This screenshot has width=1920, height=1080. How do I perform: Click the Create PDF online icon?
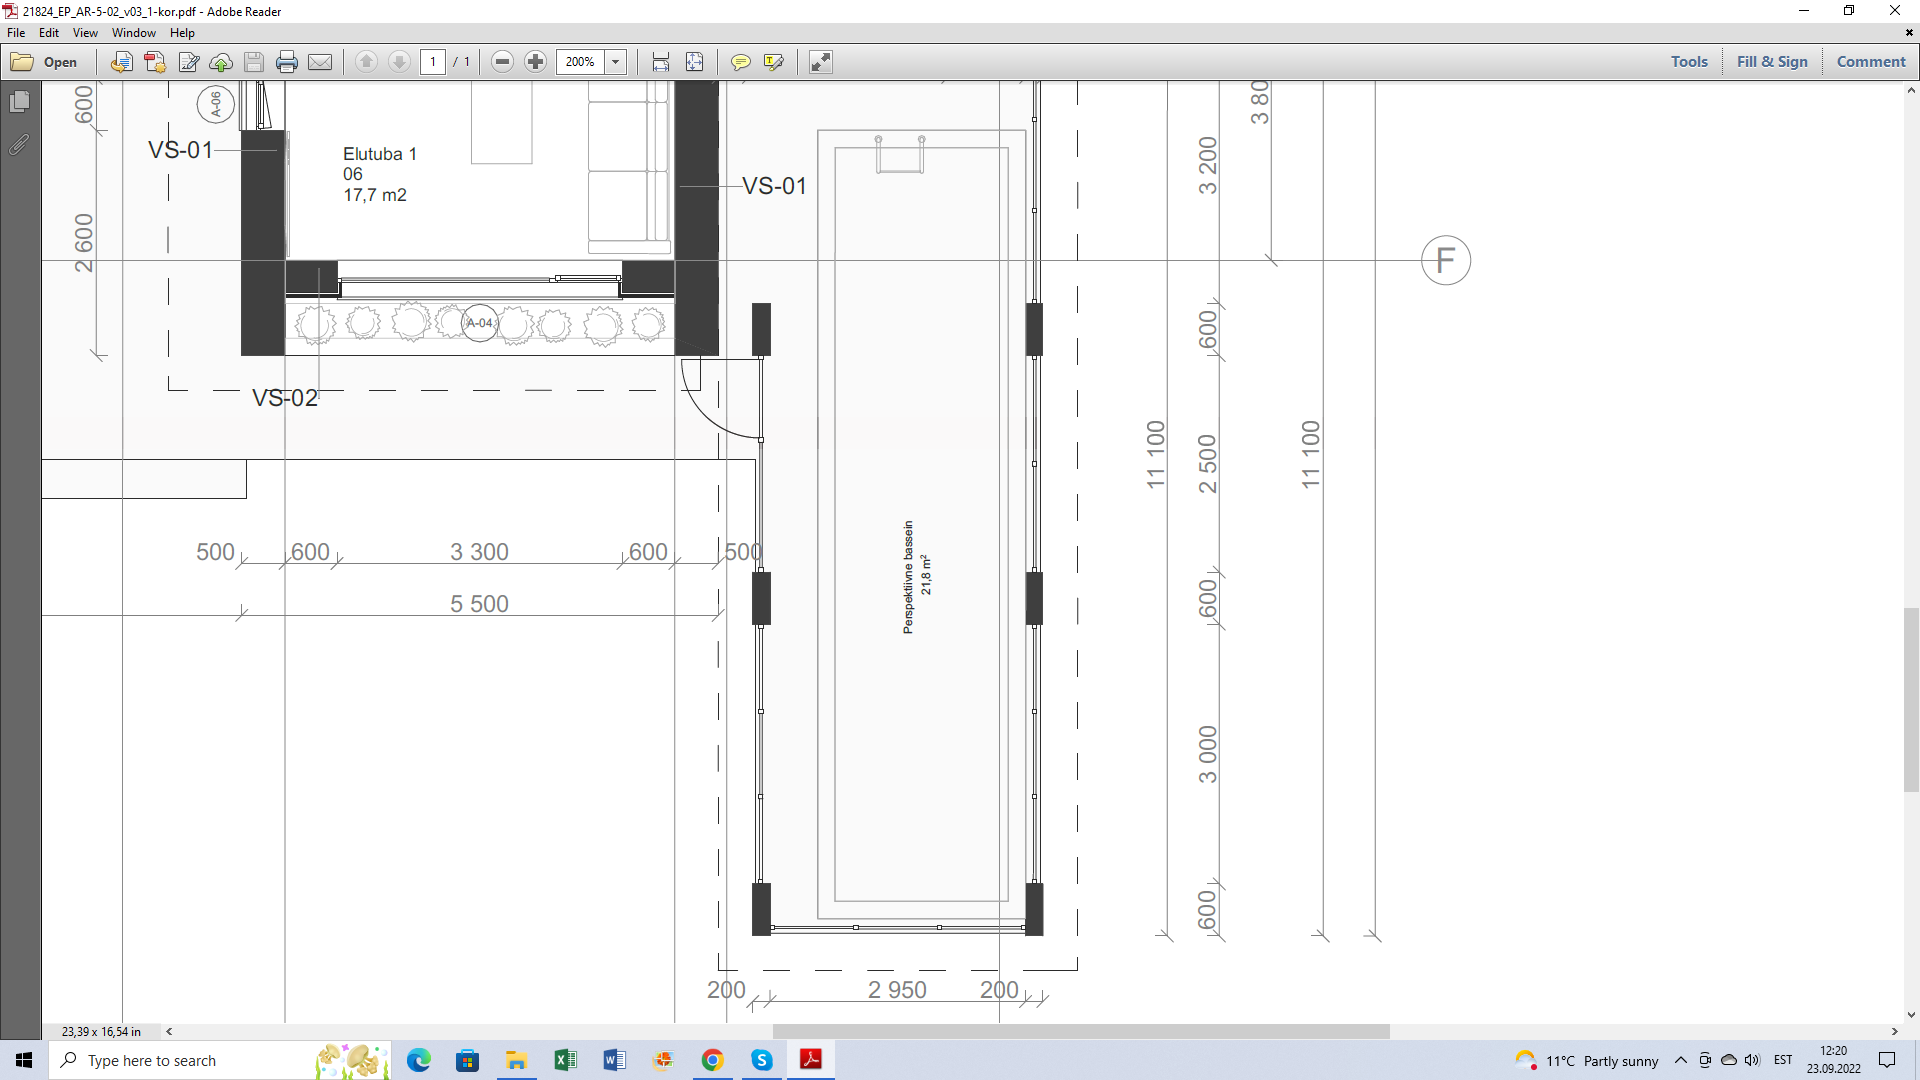click(x=155, y=62)
